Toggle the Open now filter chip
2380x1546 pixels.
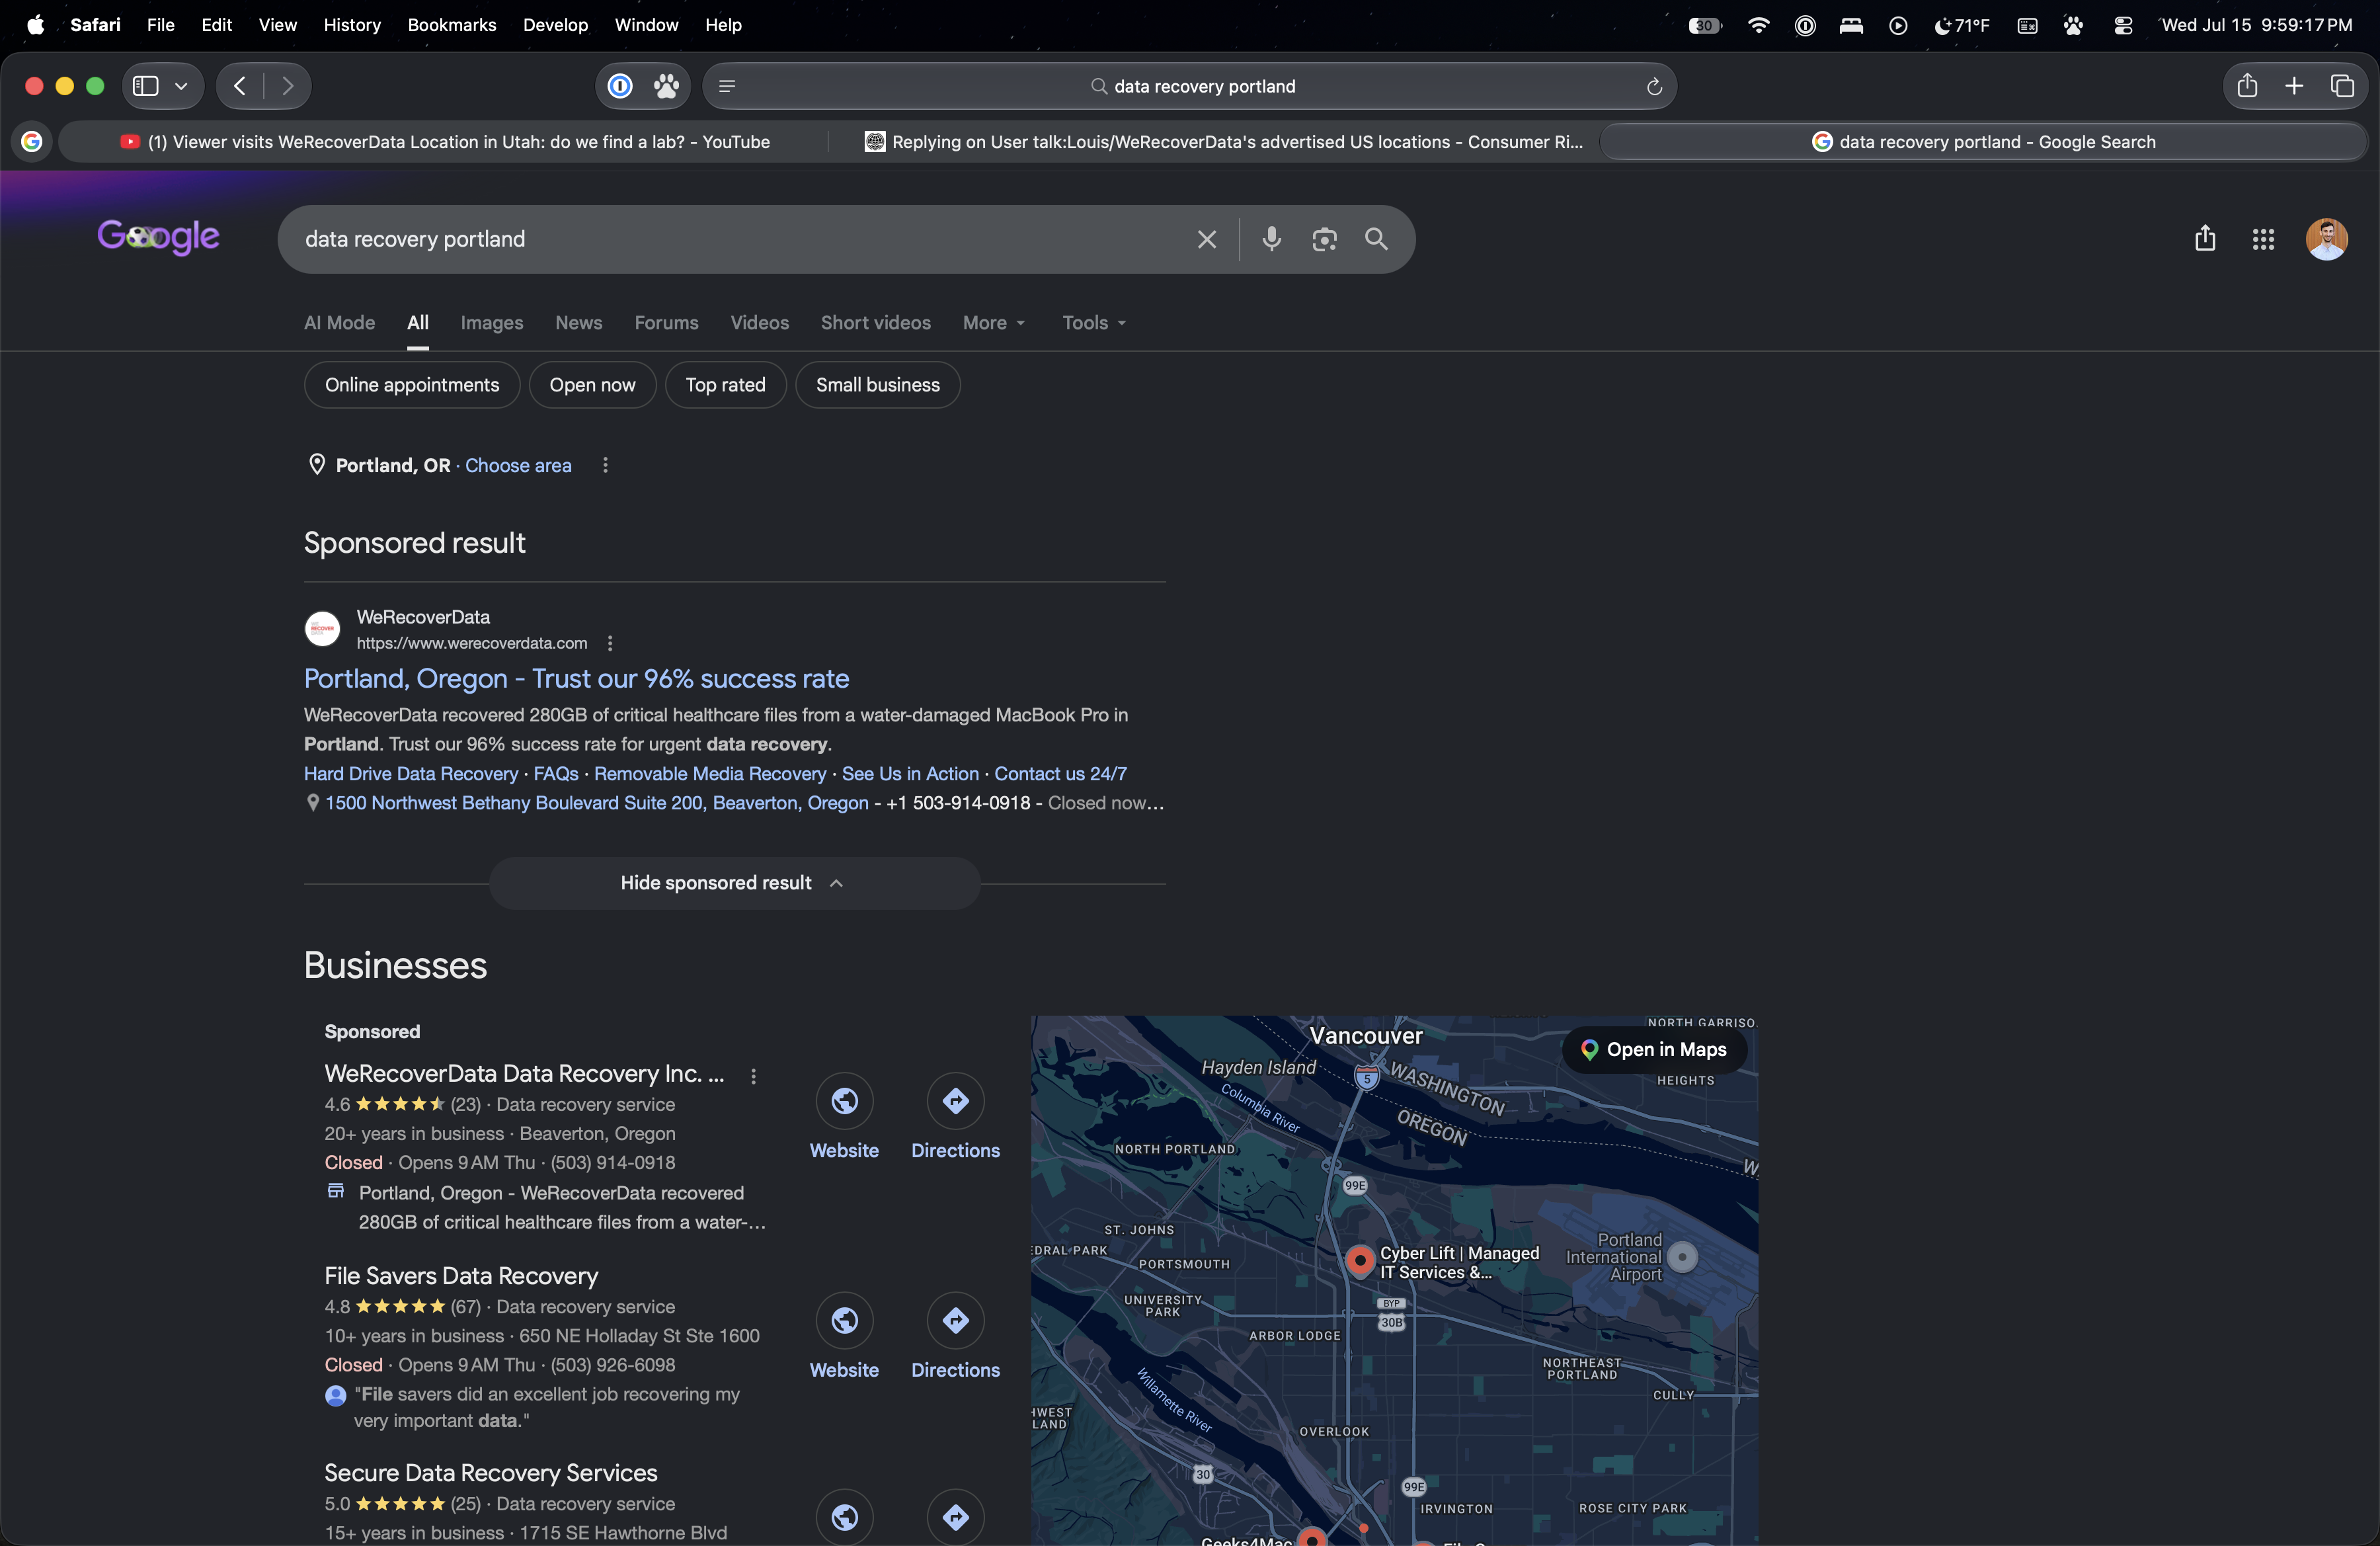592,385
